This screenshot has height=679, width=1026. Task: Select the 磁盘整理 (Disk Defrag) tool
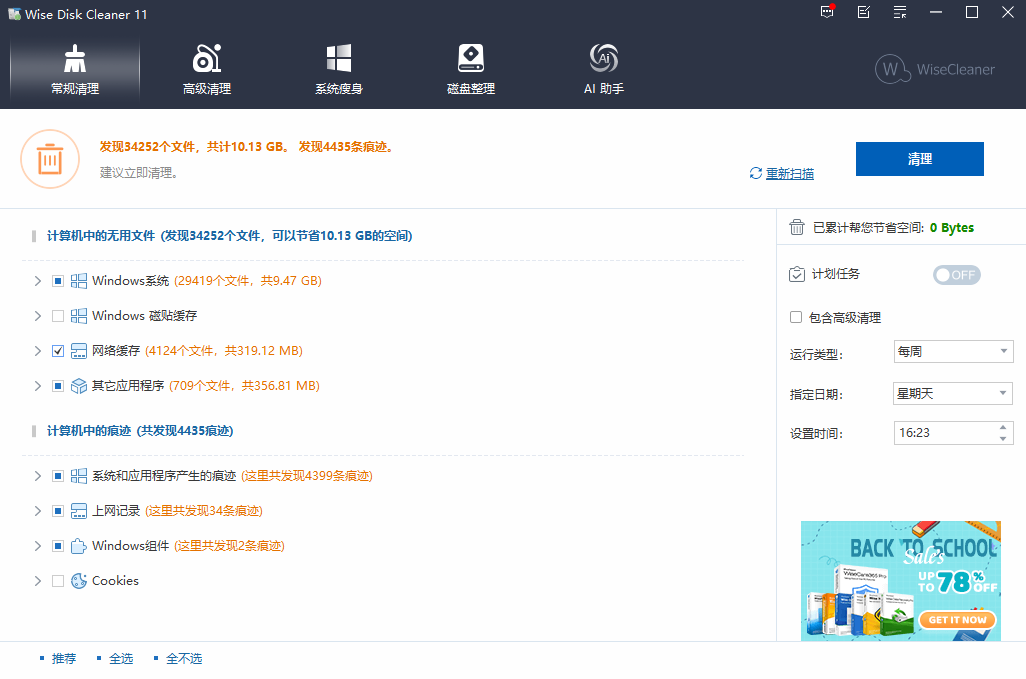coord(470,68)
